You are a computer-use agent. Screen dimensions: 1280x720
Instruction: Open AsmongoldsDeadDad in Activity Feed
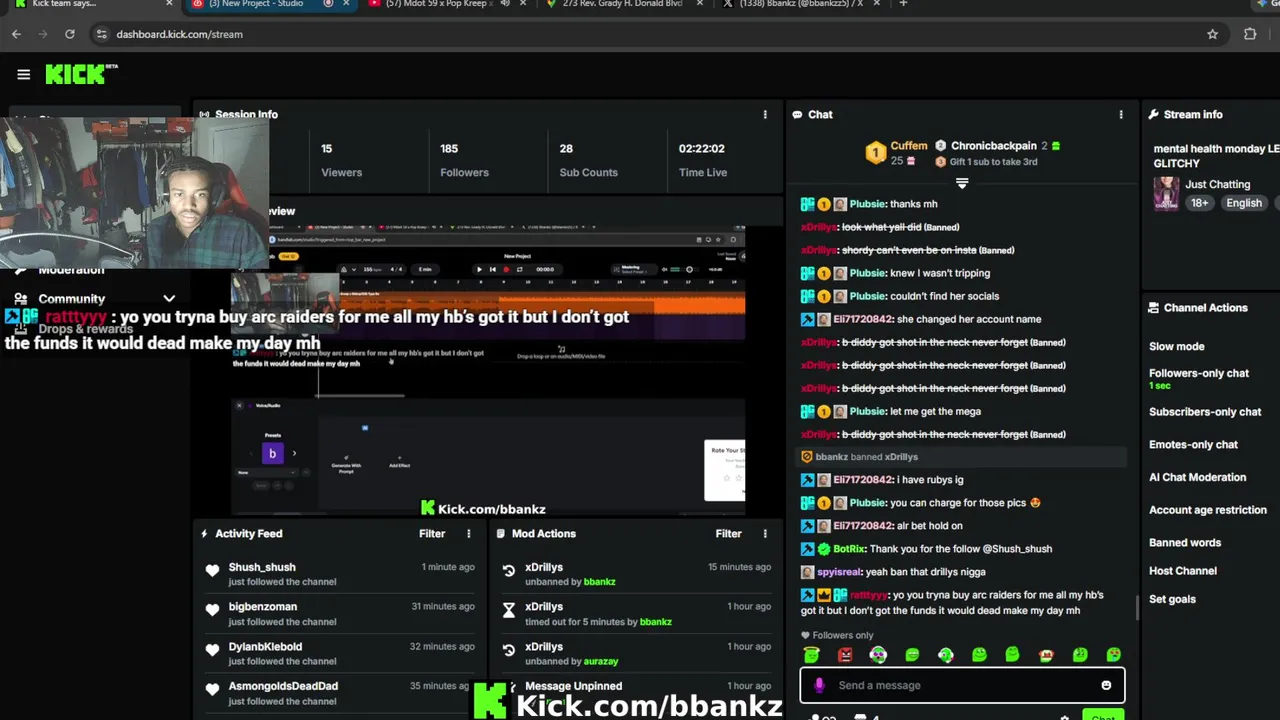[x=283, y=686]
